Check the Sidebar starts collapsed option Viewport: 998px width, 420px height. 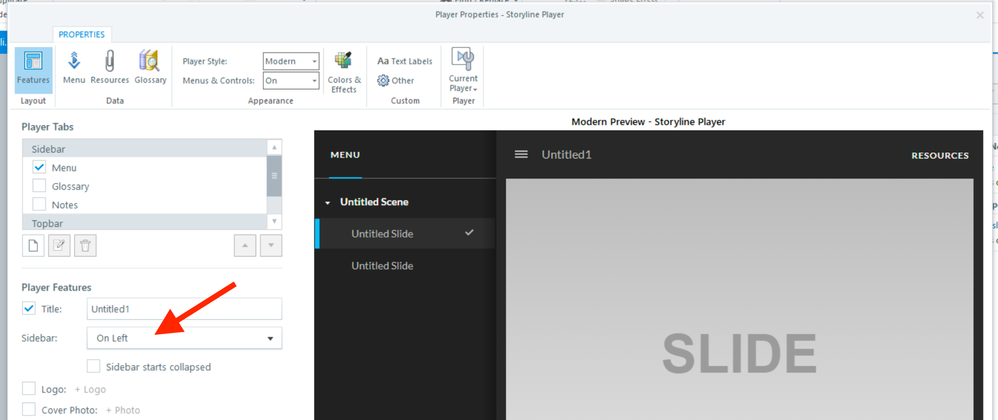(94, 367)
